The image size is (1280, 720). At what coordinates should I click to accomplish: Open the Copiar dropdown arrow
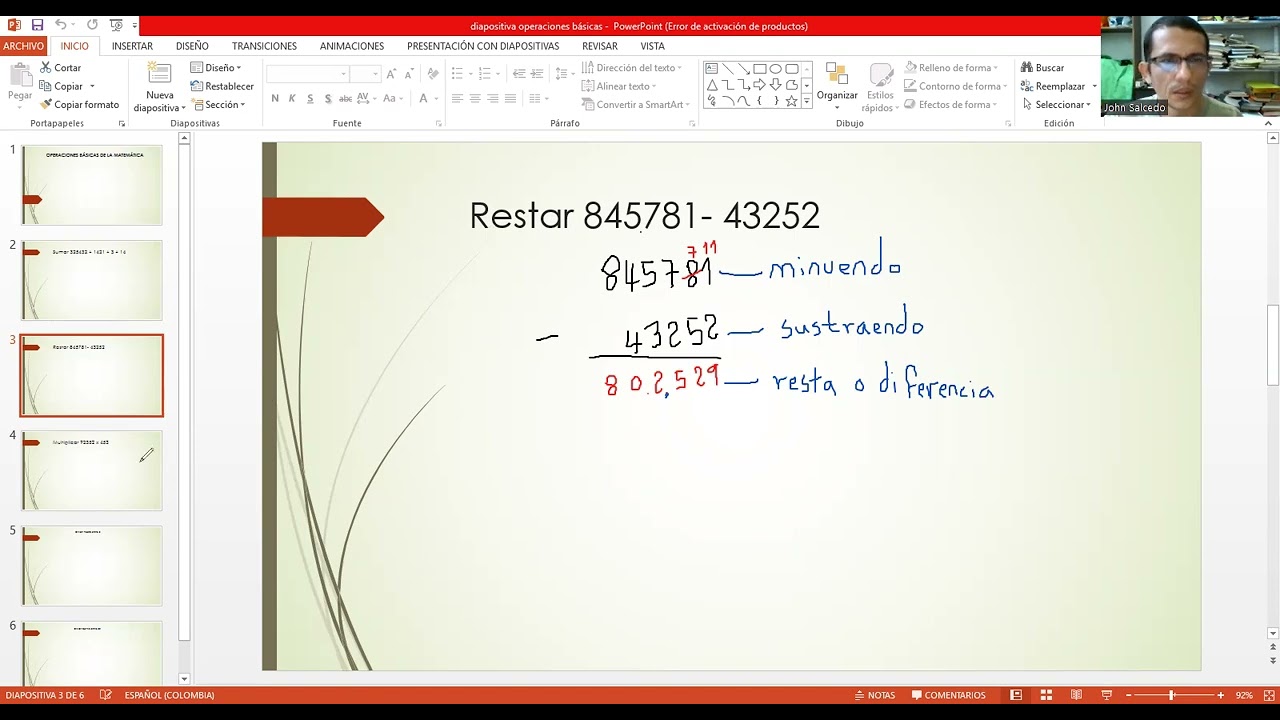tap(92, 86)
